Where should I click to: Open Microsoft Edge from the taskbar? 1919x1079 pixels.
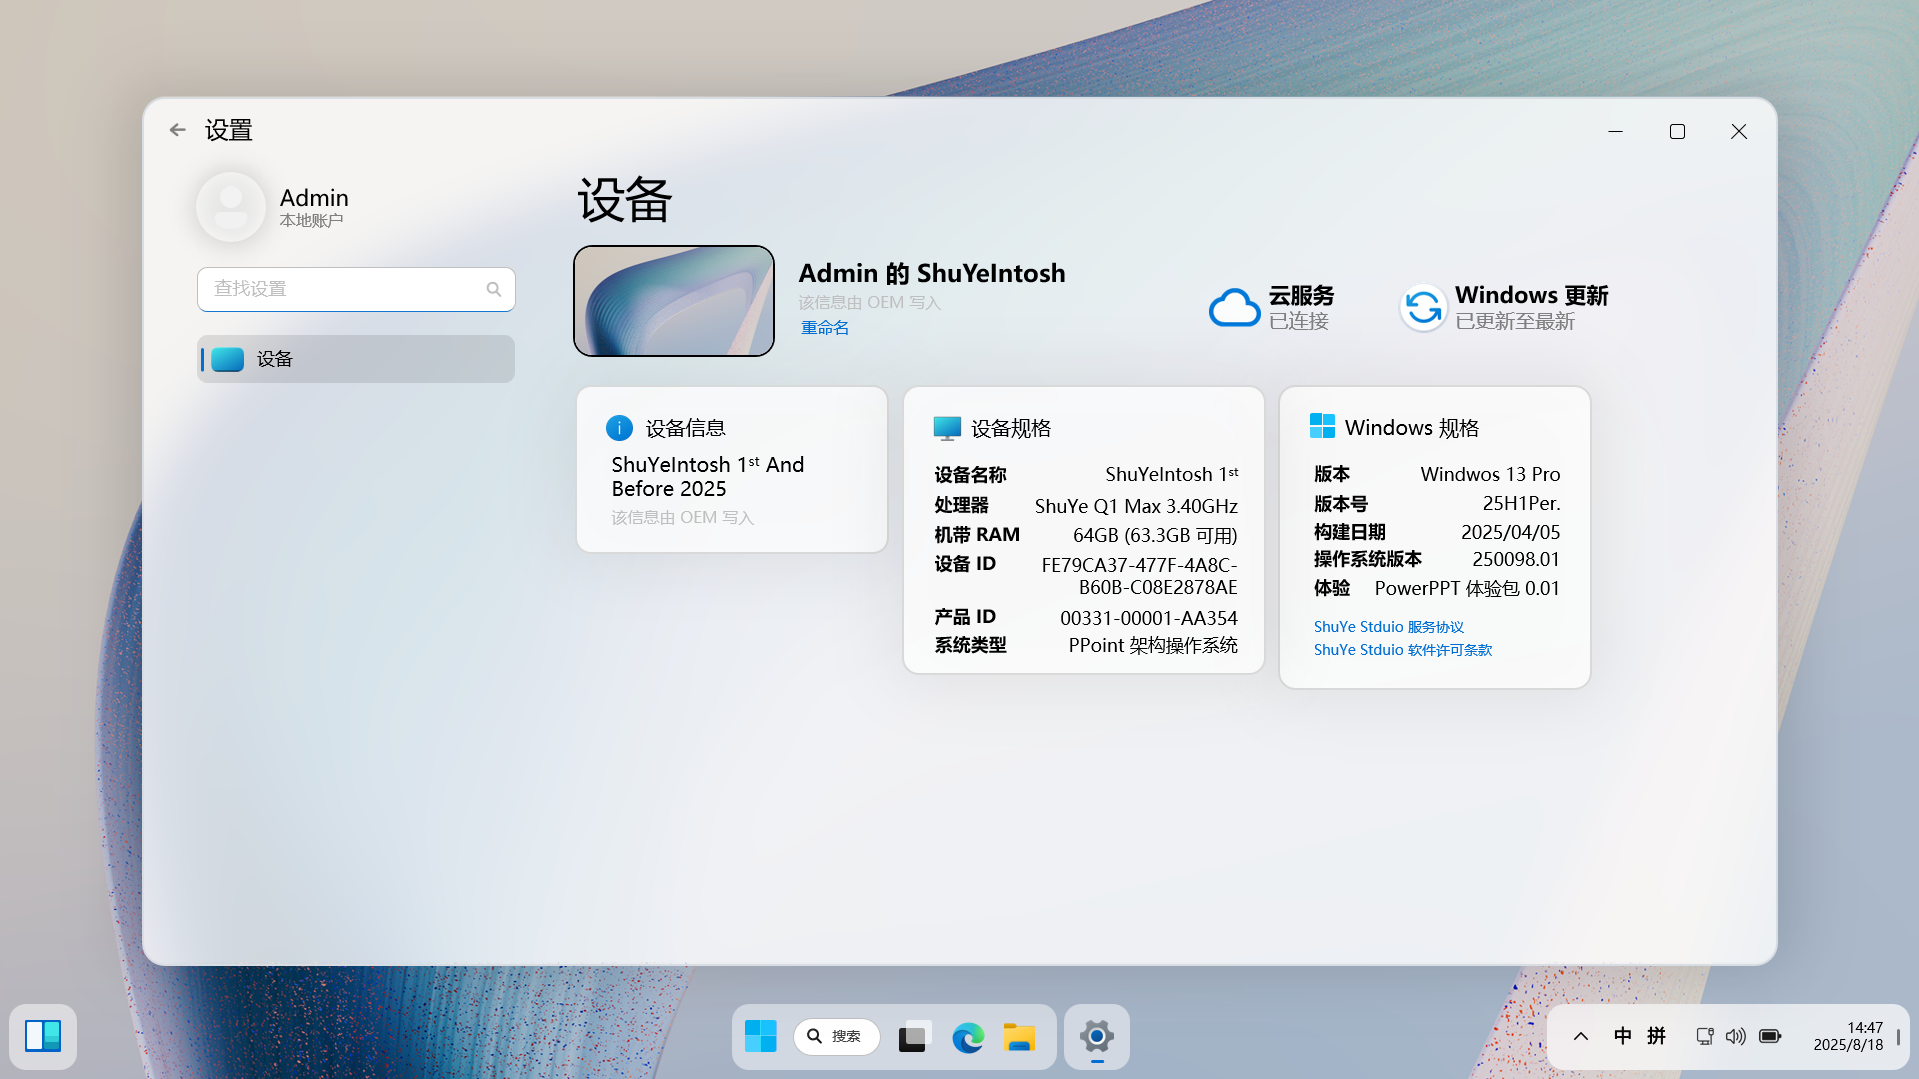pyautogui.click(x=967, y=1038)
